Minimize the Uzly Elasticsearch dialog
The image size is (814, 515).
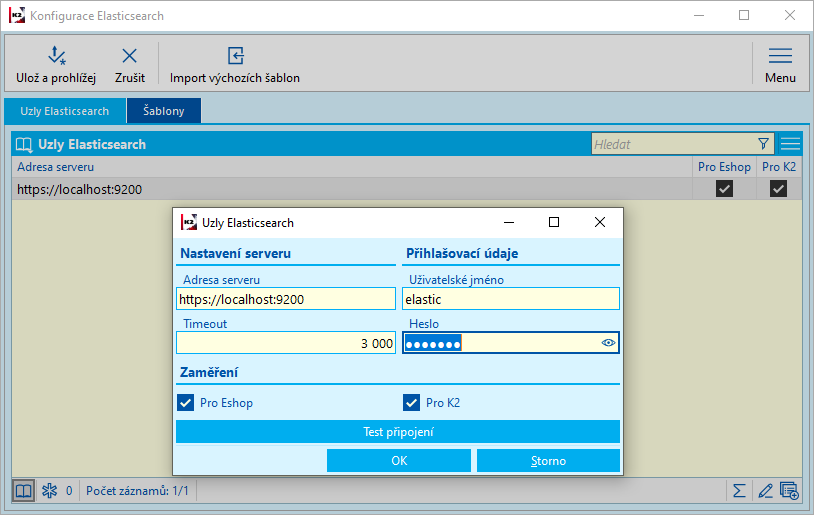click(x=509, y=222)
